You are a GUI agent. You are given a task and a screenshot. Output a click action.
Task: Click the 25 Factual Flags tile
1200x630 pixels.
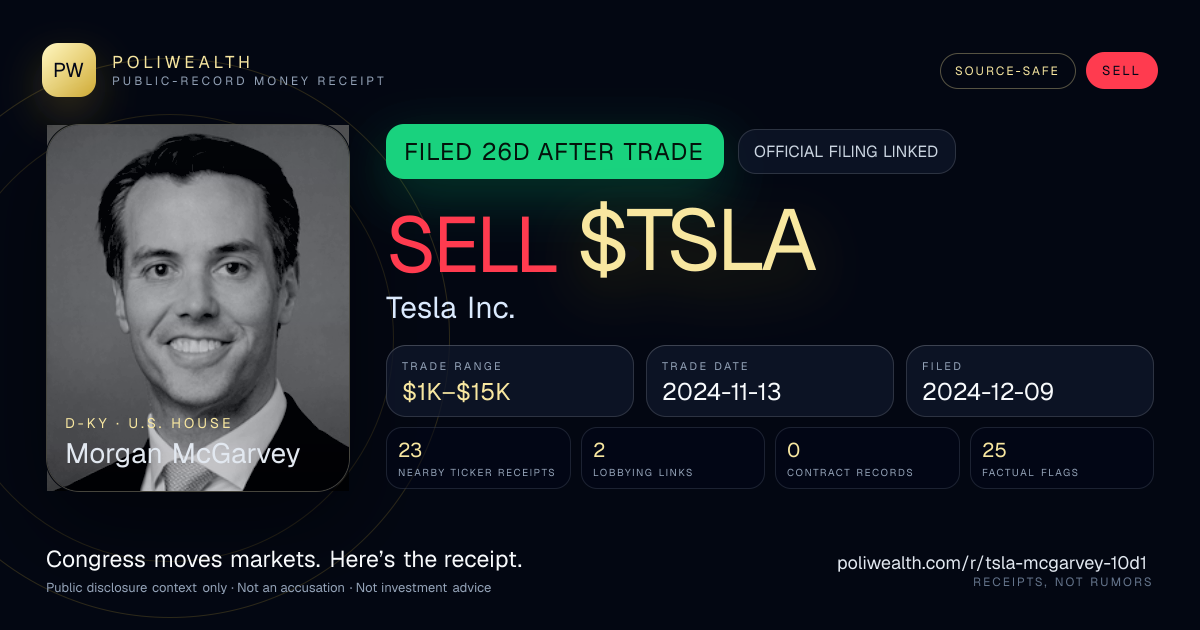point(1062,458)
